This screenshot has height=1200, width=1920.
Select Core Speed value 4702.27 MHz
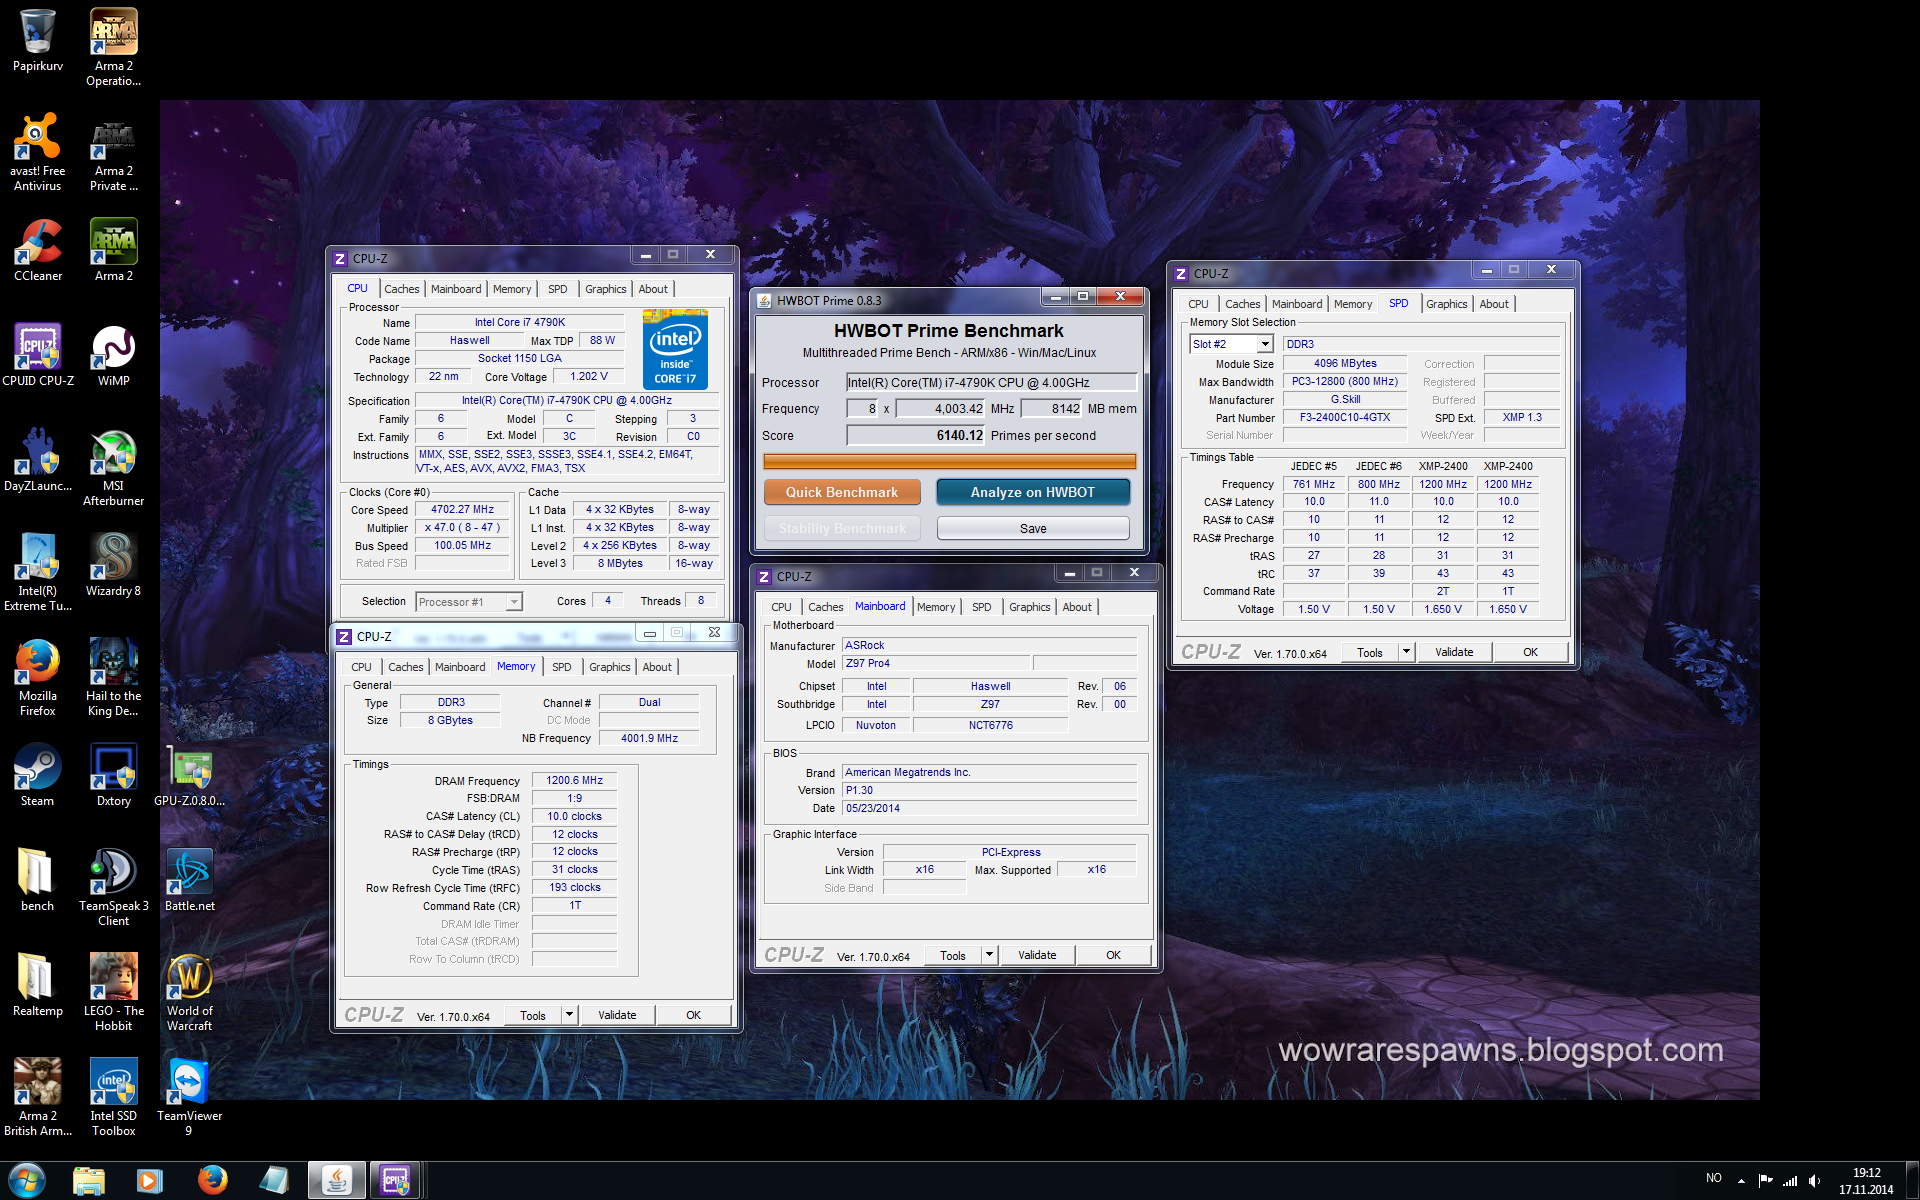tap(462, 510)
